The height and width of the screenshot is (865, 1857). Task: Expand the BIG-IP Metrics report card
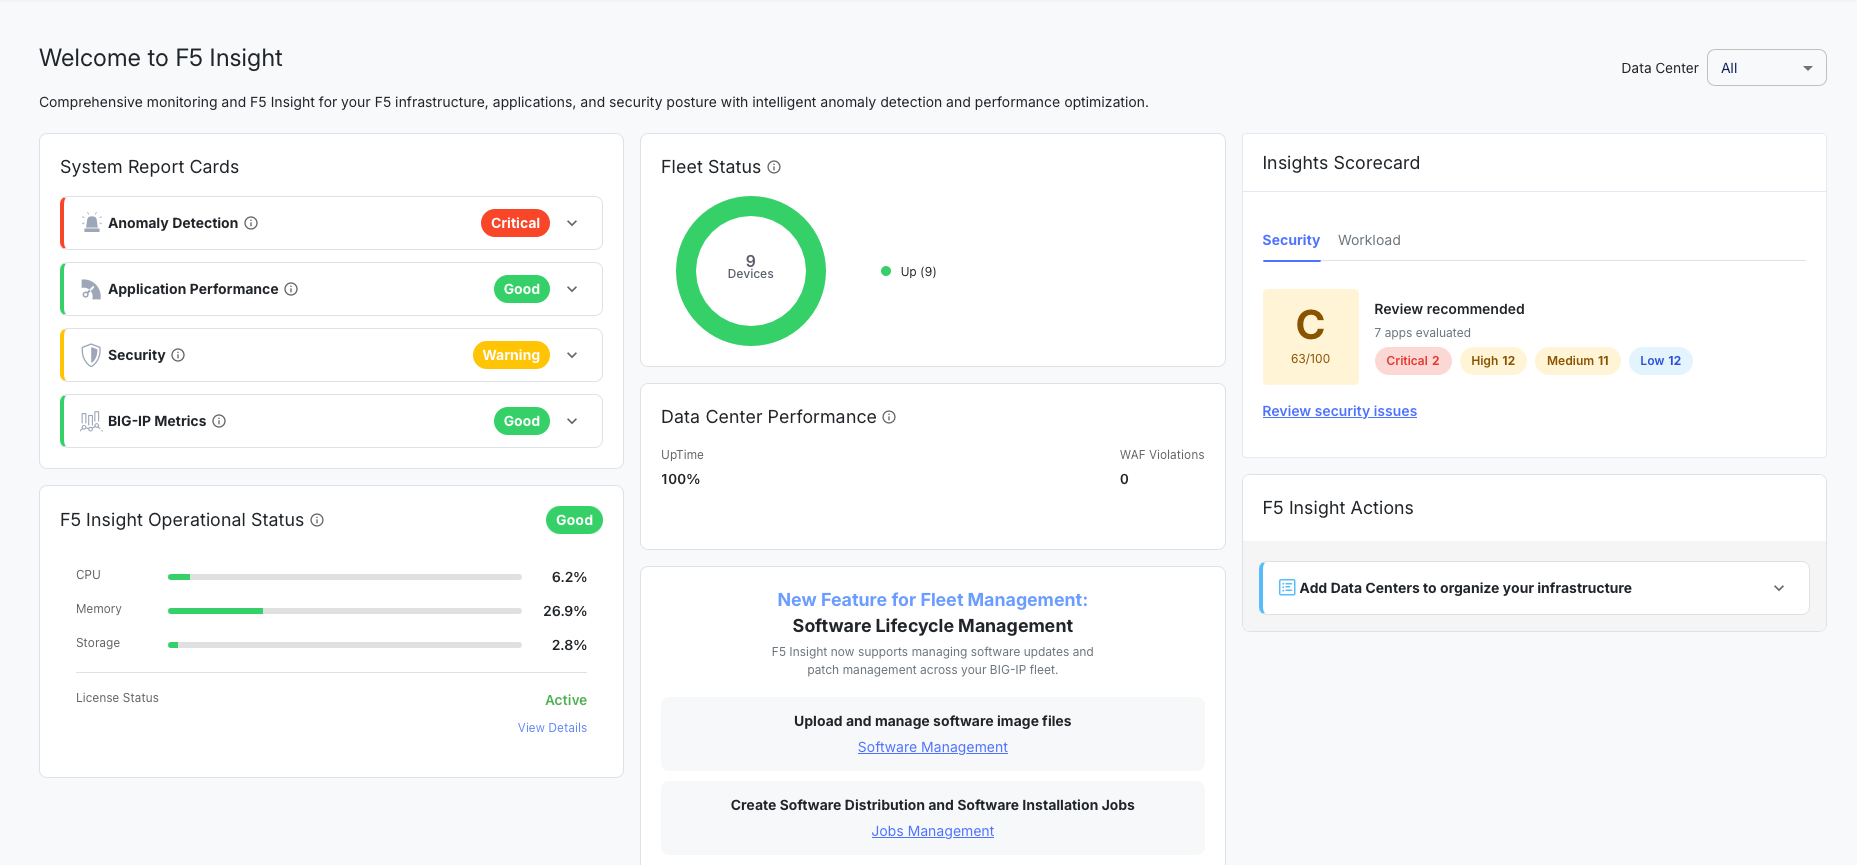tap(572, 421)
